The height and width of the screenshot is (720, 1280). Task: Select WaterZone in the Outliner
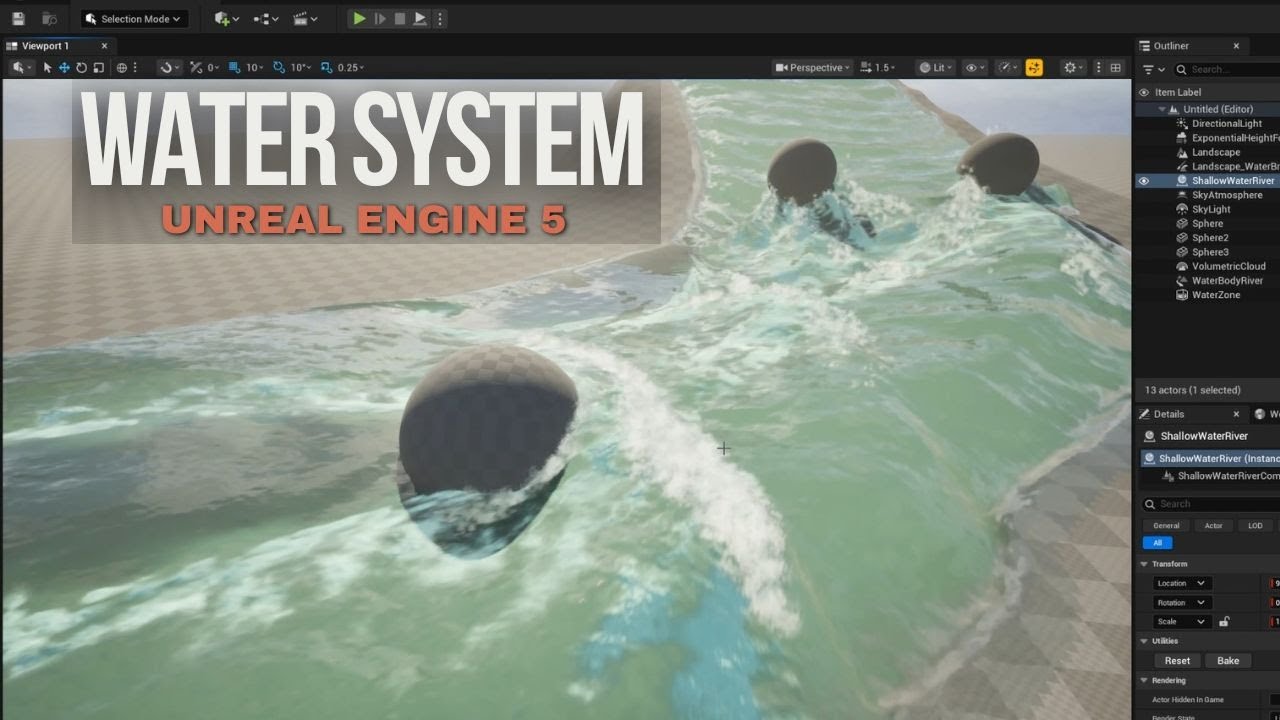pos(1216,295)
